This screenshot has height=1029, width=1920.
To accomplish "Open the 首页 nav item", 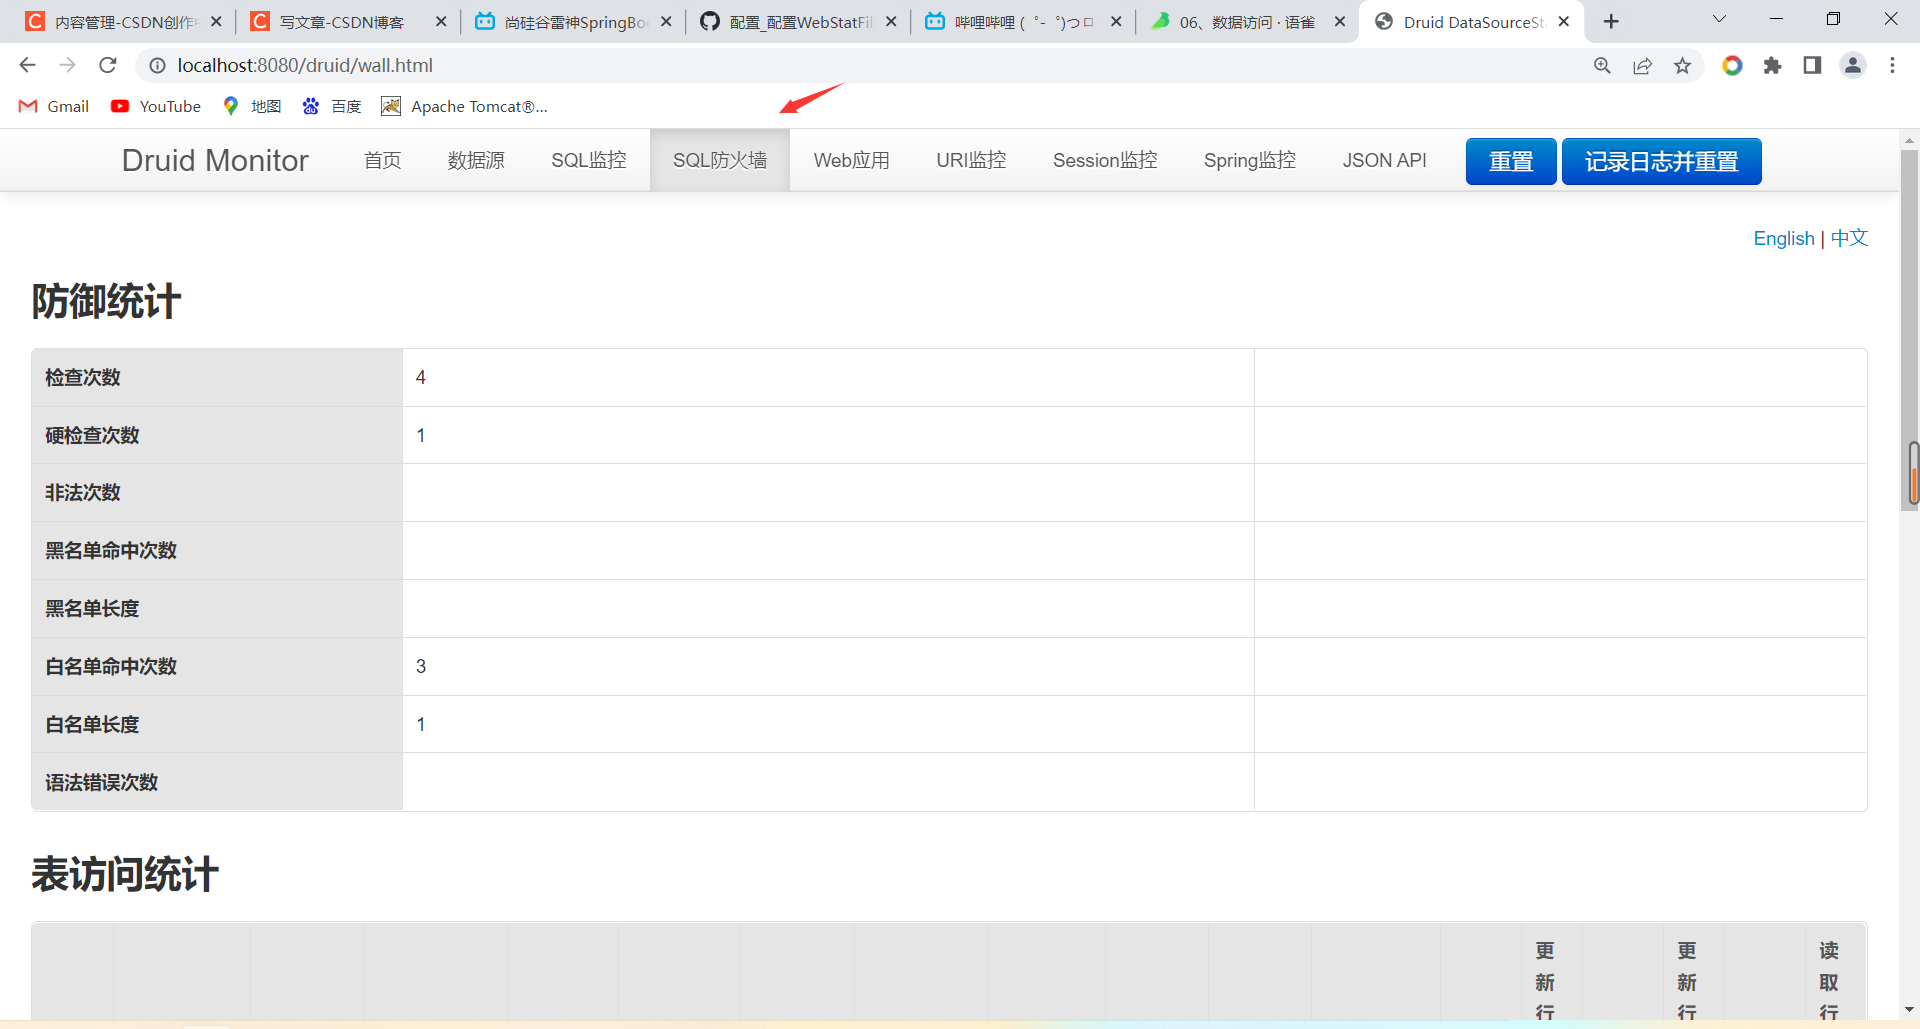I will click(382, 160).
